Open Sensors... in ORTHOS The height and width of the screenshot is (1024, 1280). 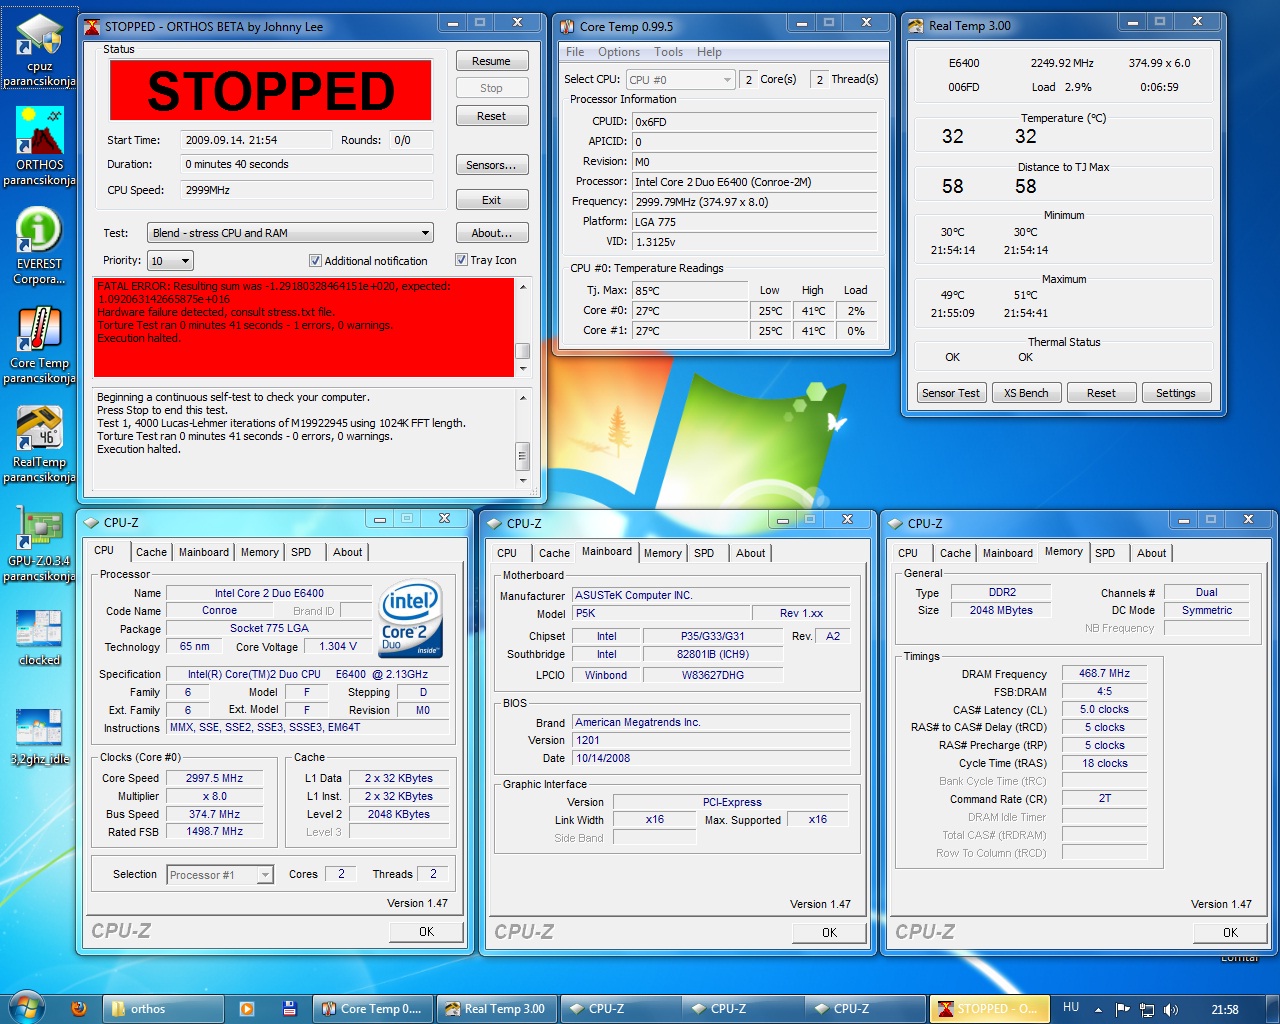(491, 165)
